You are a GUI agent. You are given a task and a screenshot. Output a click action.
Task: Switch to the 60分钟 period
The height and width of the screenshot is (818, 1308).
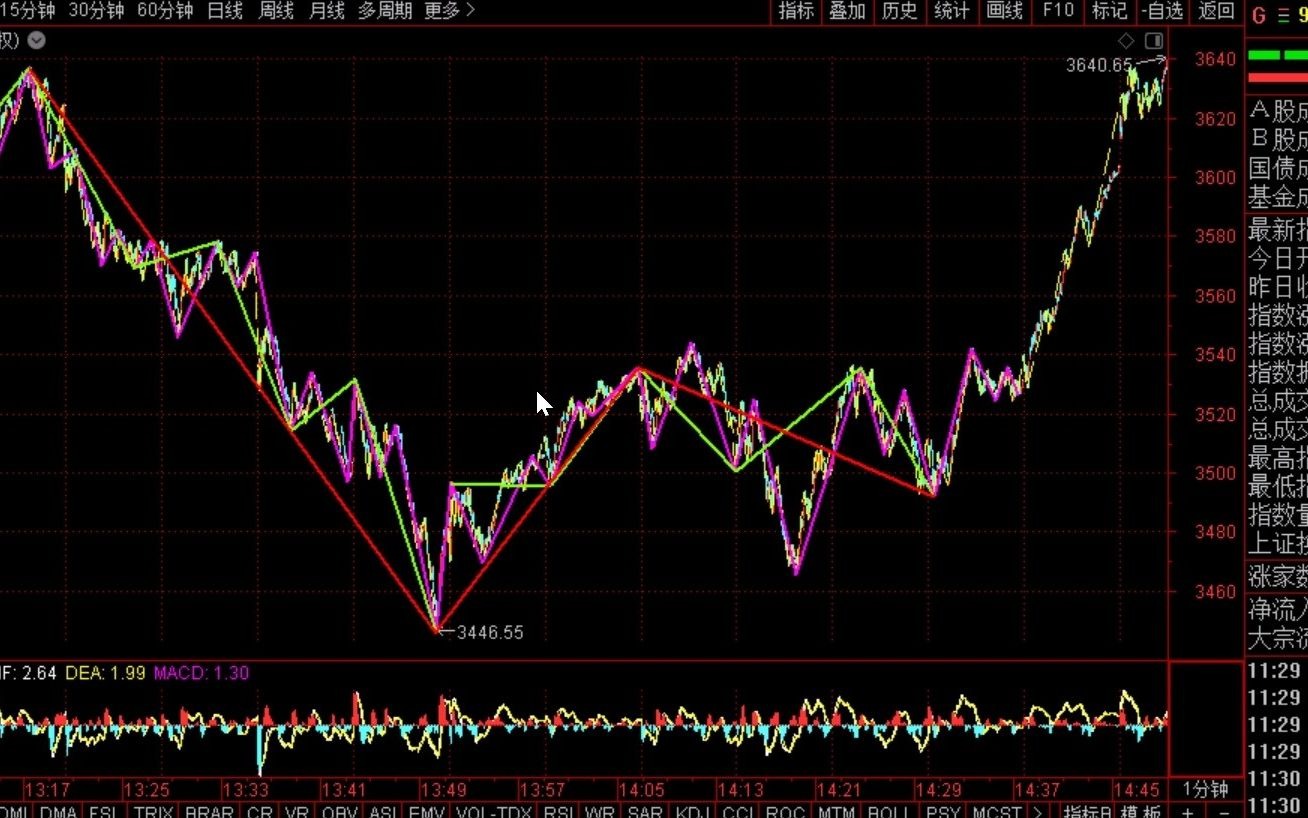tap(165, 11)
